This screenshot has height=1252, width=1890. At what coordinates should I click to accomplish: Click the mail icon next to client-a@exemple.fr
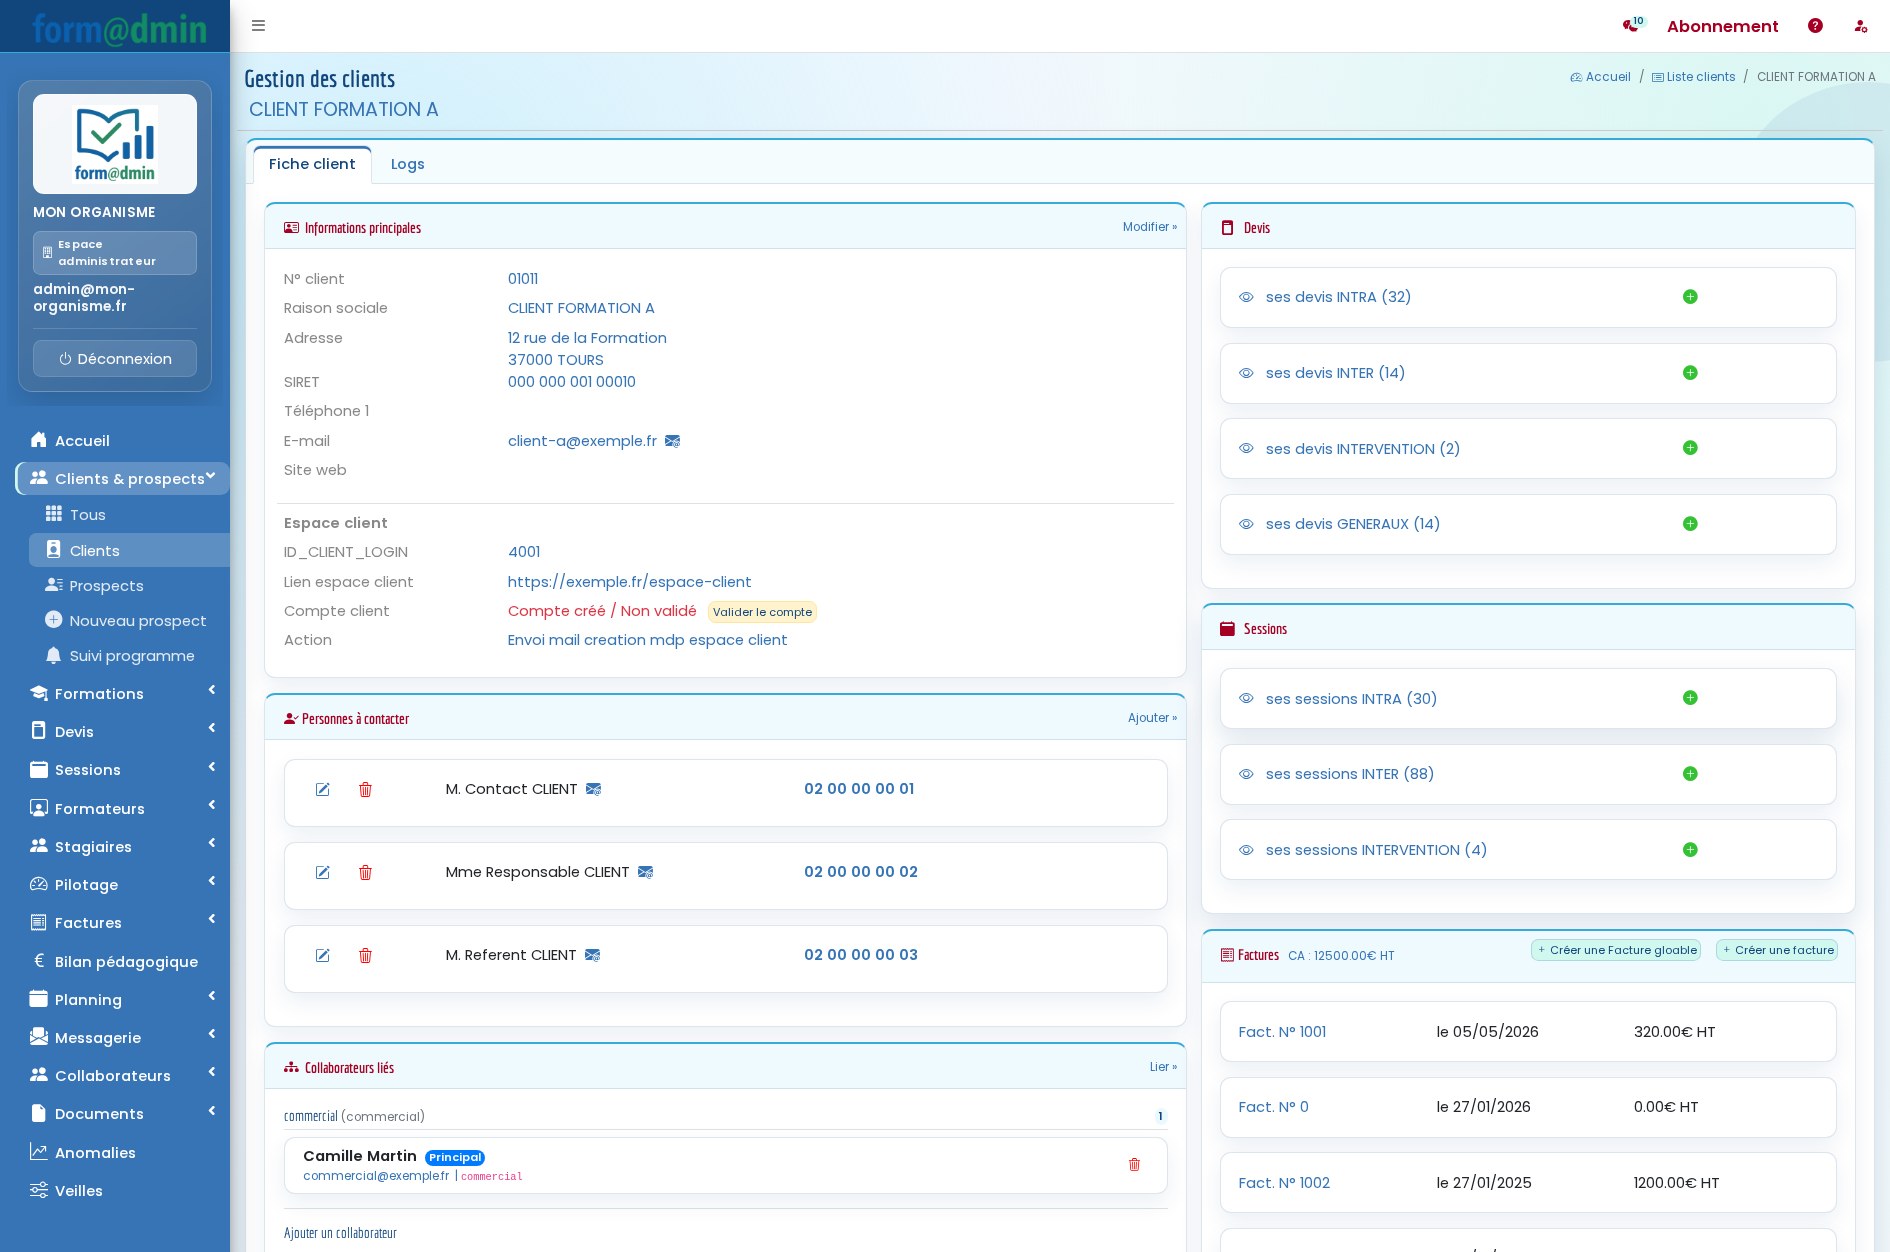tap(672, 441)
